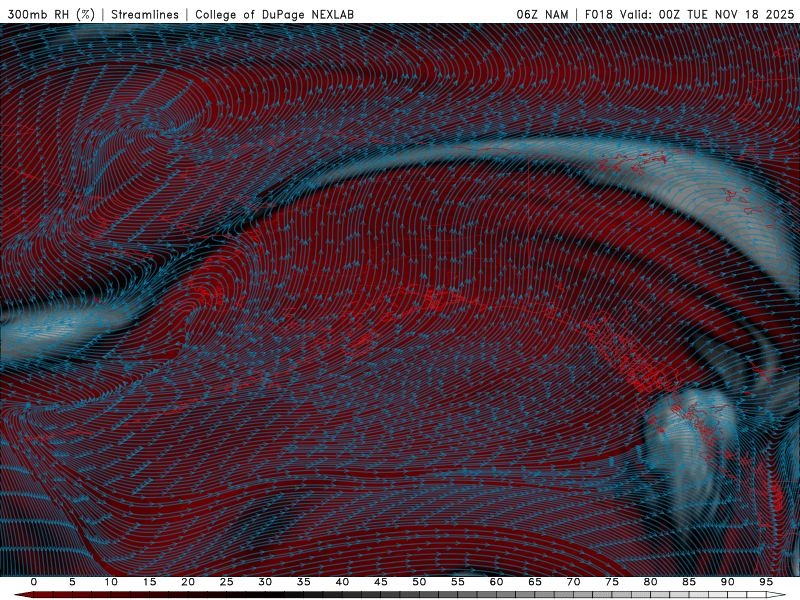Click the colorbar label "25"
The height and width of the screenshot is (600, 800).
227,582
